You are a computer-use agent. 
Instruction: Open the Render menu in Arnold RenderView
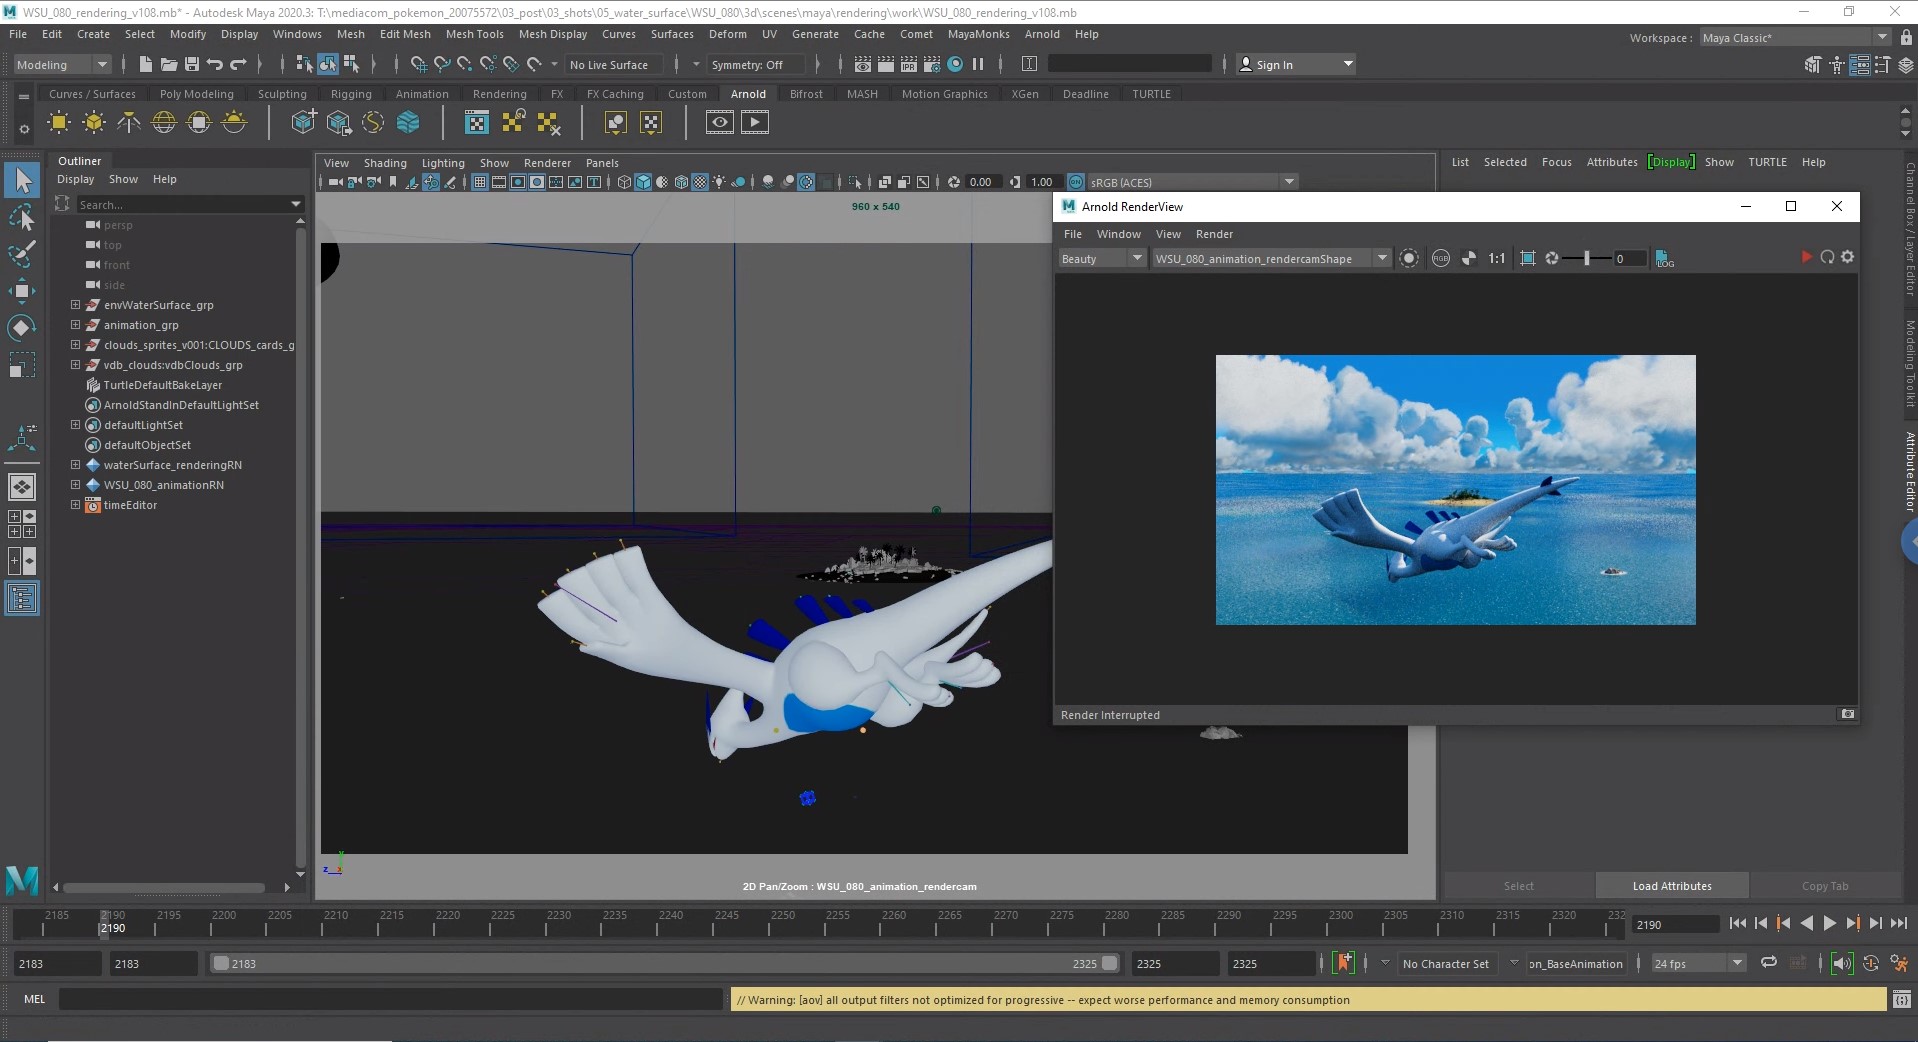pos(1214,234)
